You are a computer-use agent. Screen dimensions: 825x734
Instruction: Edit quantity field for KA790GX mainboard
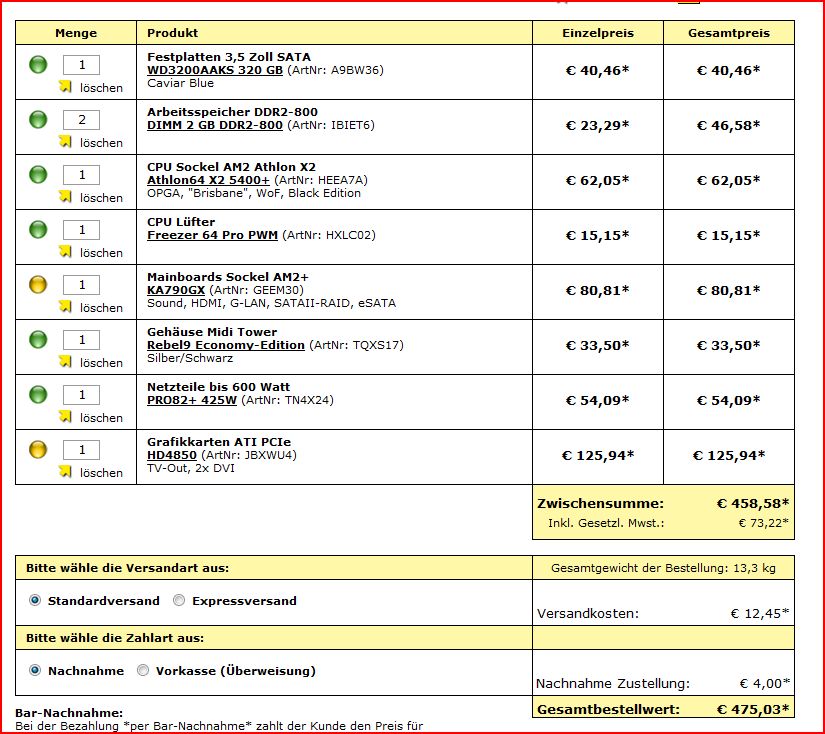coord(82,285)
